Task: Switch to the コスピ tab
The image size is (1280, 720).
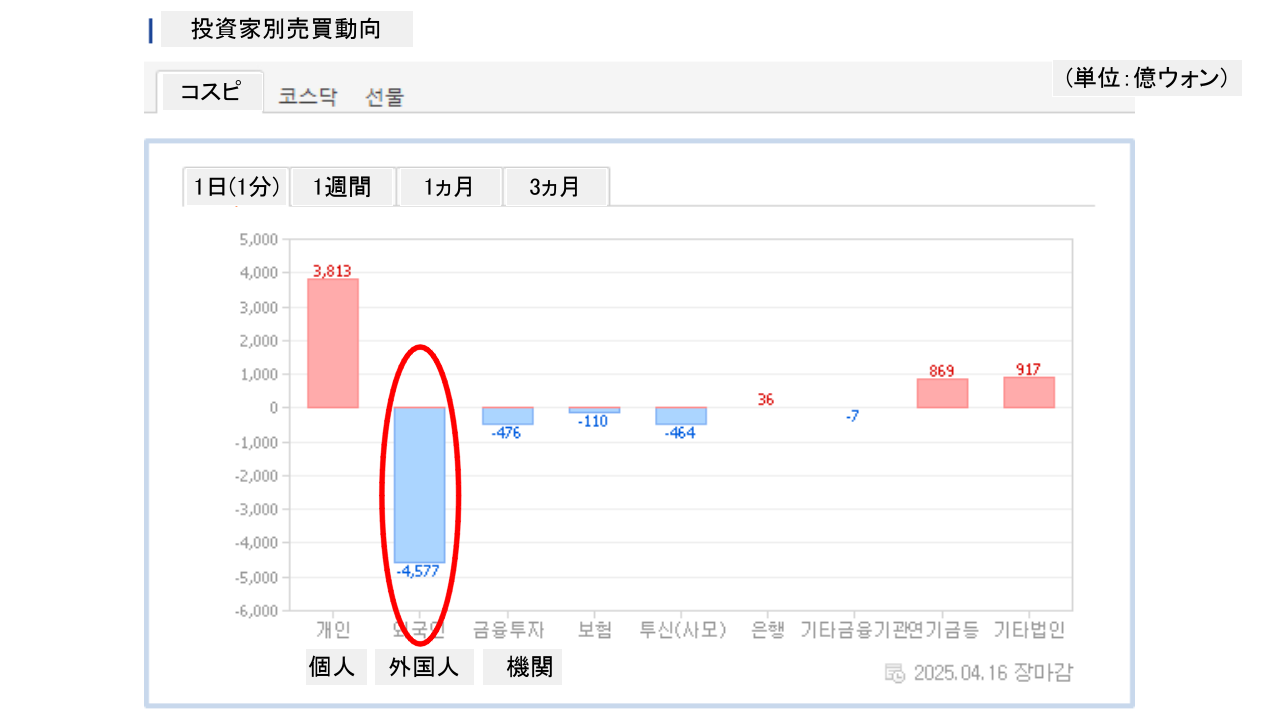Action: [x=210, y=92]
